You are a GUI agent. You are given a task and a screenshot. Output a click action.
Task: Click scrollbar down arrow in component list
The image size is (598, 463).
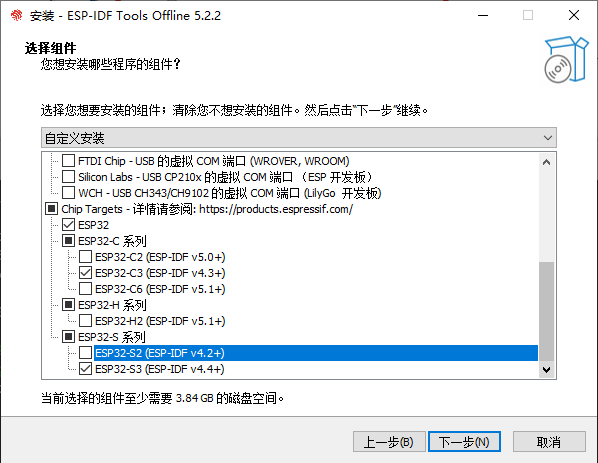pos(546,370)
